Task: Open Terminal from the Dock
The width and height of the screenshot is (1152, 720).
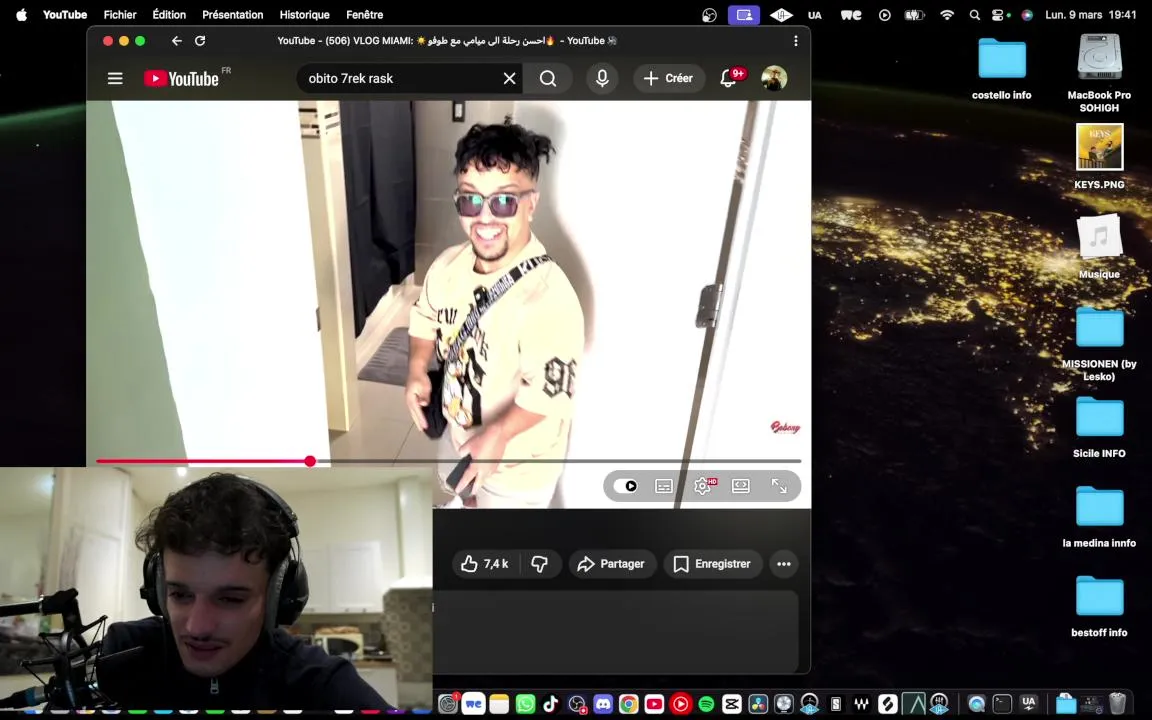Action: 1002,703
